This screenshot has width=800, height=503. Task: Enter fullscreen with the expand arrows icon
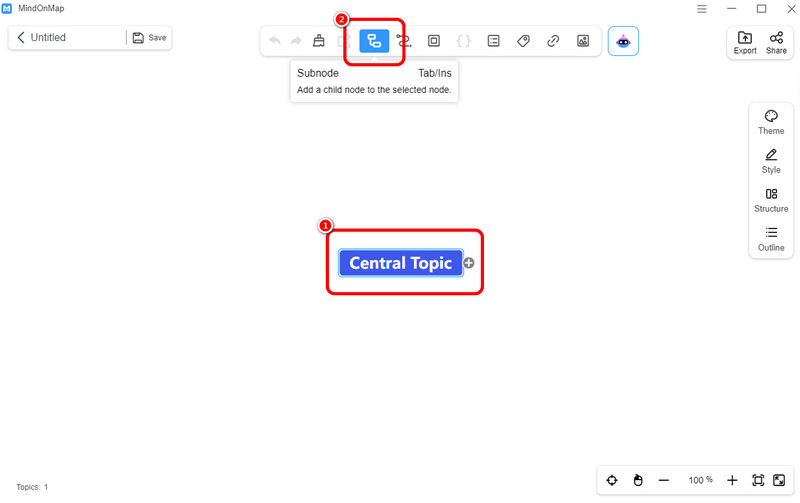[779, 480]
